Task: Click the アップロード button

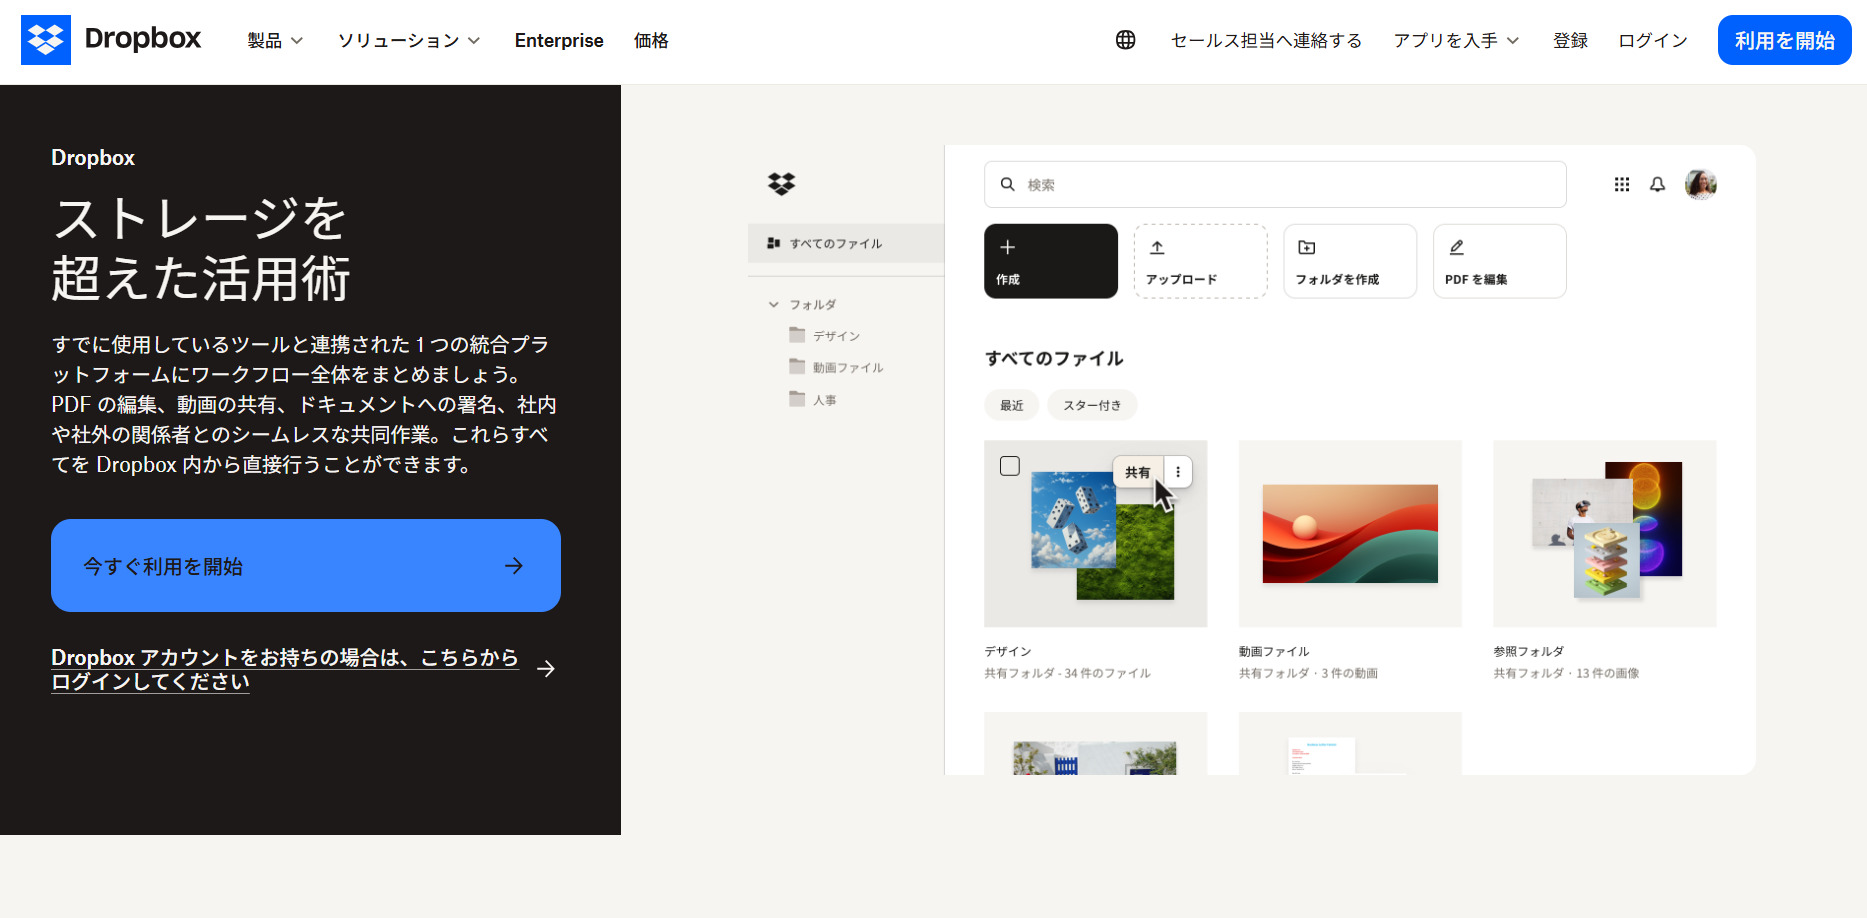Action: point(1201,261)
